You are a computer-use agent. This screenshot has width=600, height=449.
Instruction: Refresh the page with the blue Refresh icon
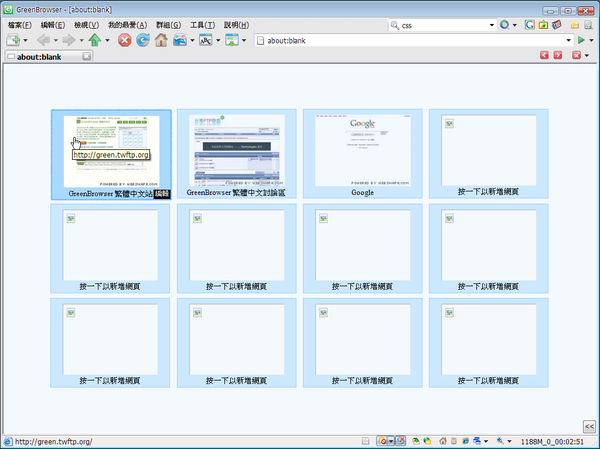click(143, 40)
